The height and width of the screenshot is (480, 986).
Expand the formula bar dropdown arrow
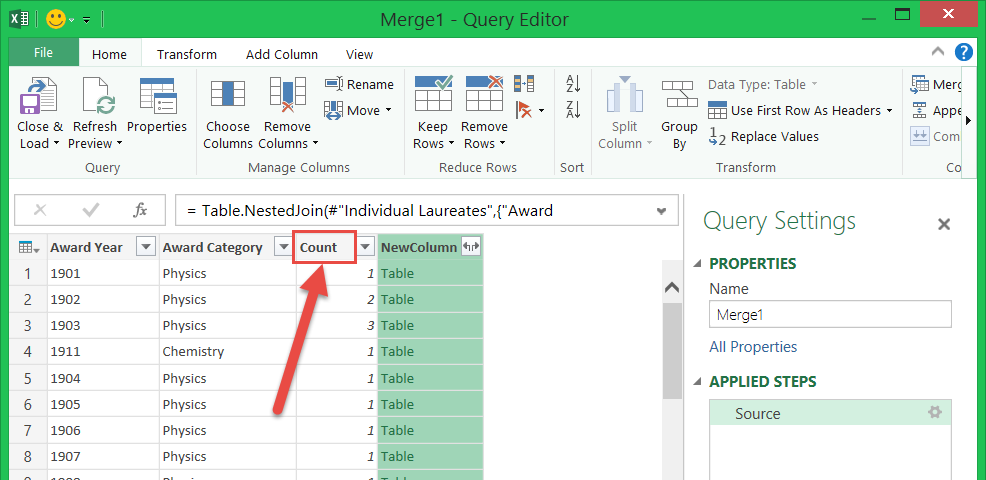click(x=661, y=211)
